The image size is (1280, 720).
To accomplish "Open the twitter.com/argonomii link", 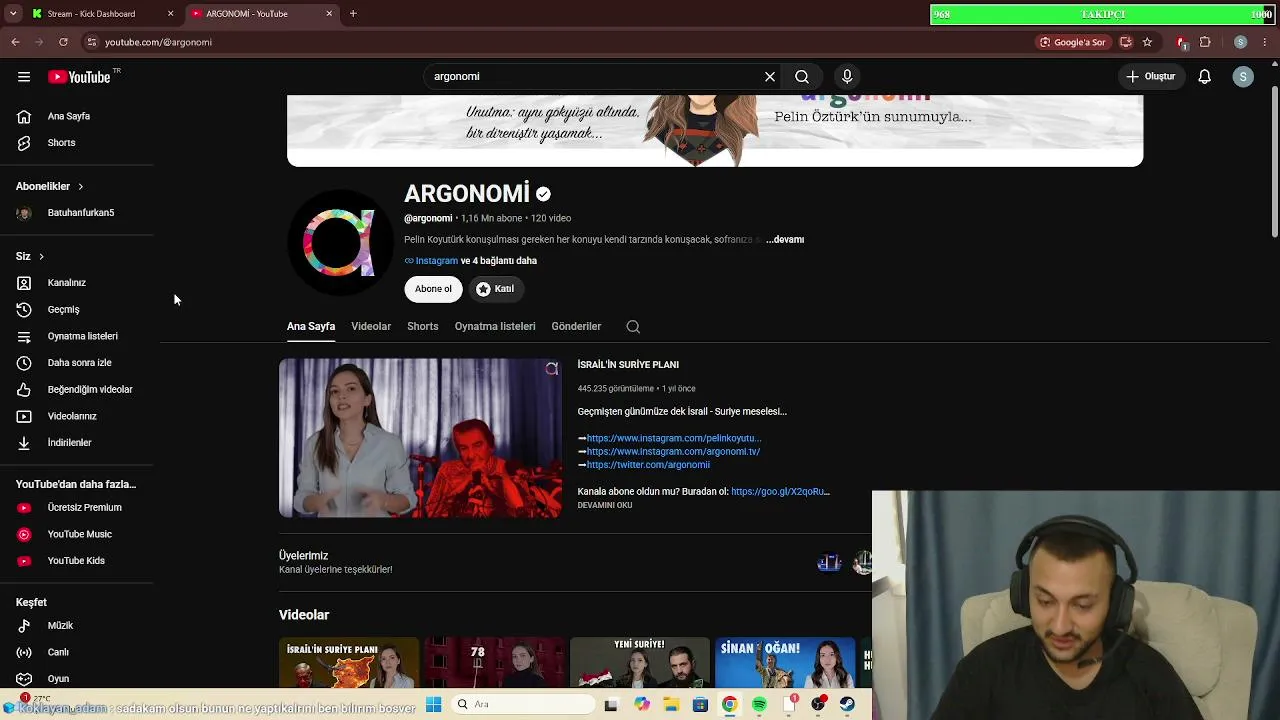I will coord(648,465).
